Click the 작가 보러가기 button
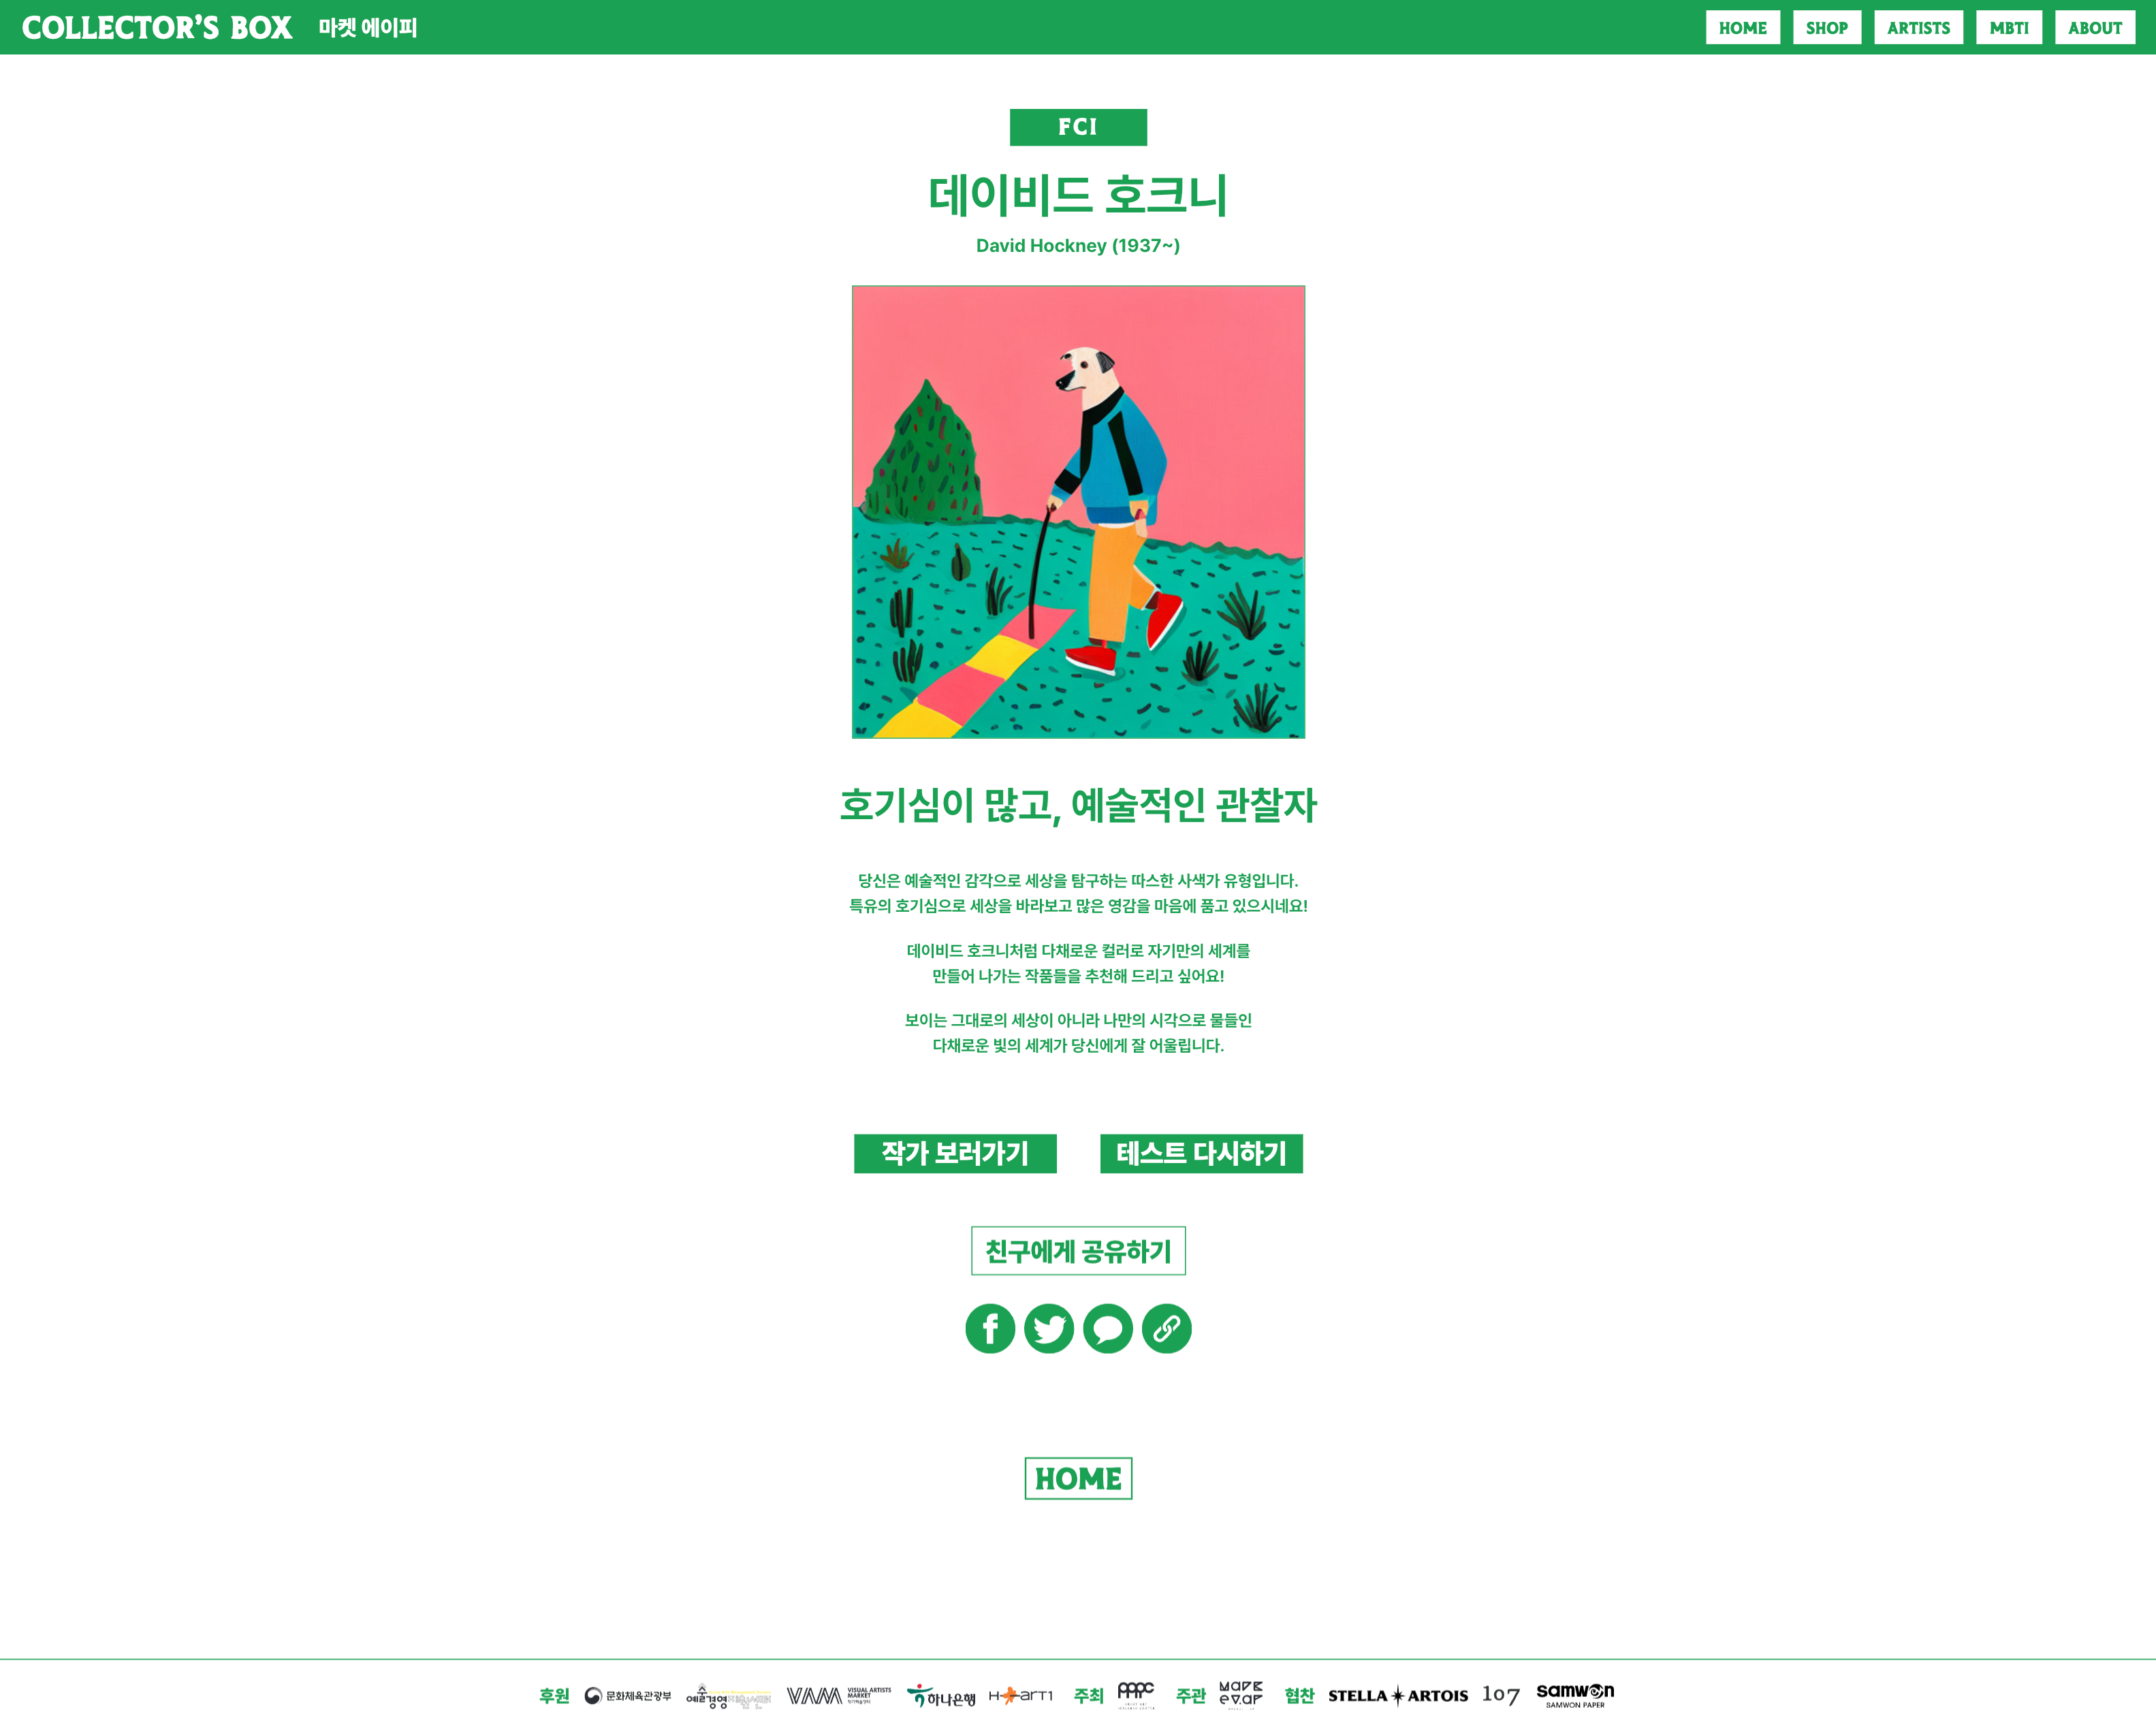The image size is (2156, 1733). (x=955, y=1153)
